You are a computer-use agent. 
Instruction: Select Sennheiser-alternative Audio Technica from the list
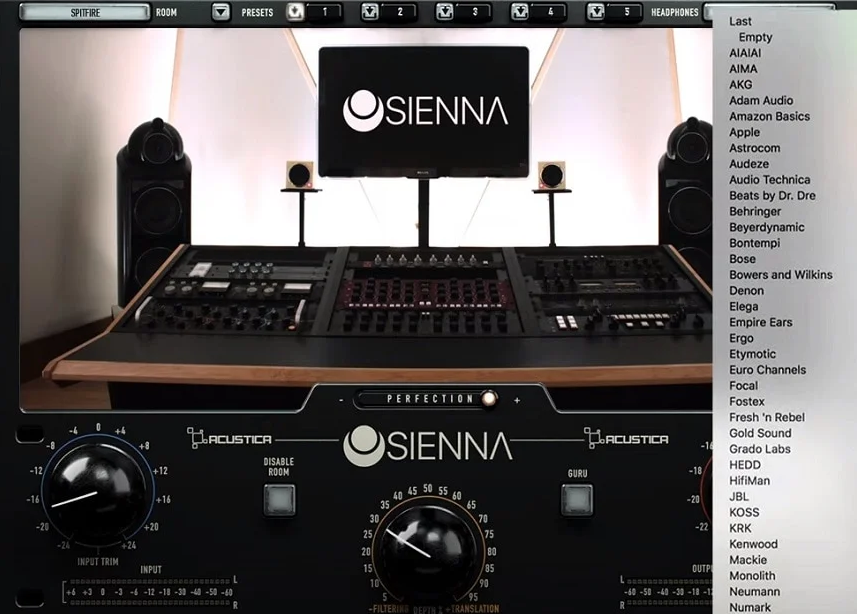(x=772, y=179)
